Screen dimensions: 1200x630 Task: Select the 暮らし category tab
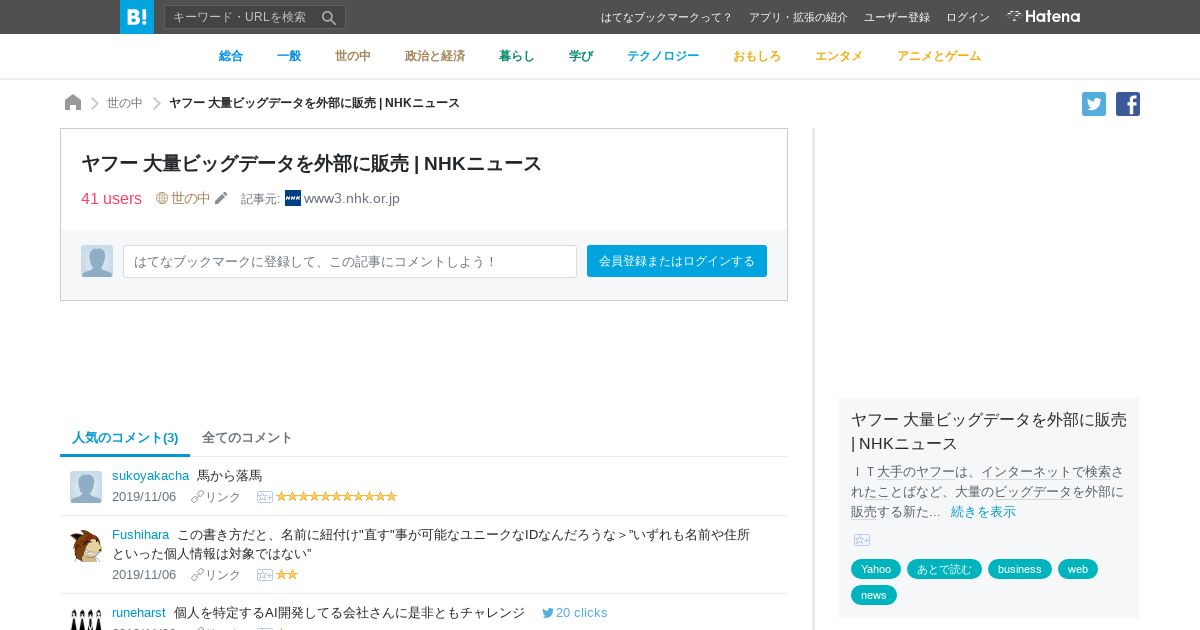[517, 56]
